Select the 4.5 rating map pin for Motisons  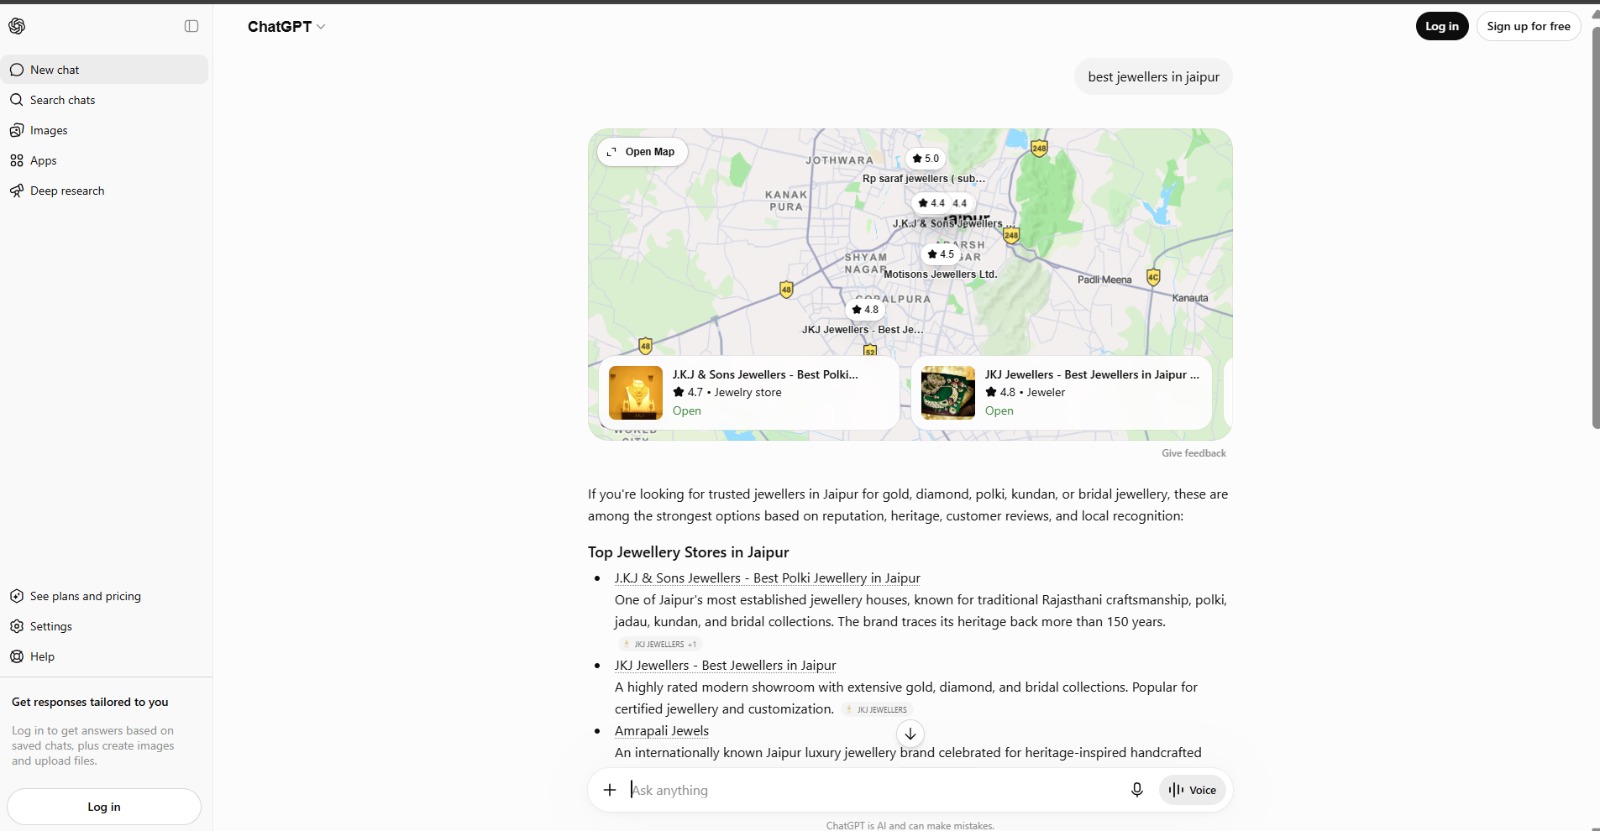[x=941, y=254]
